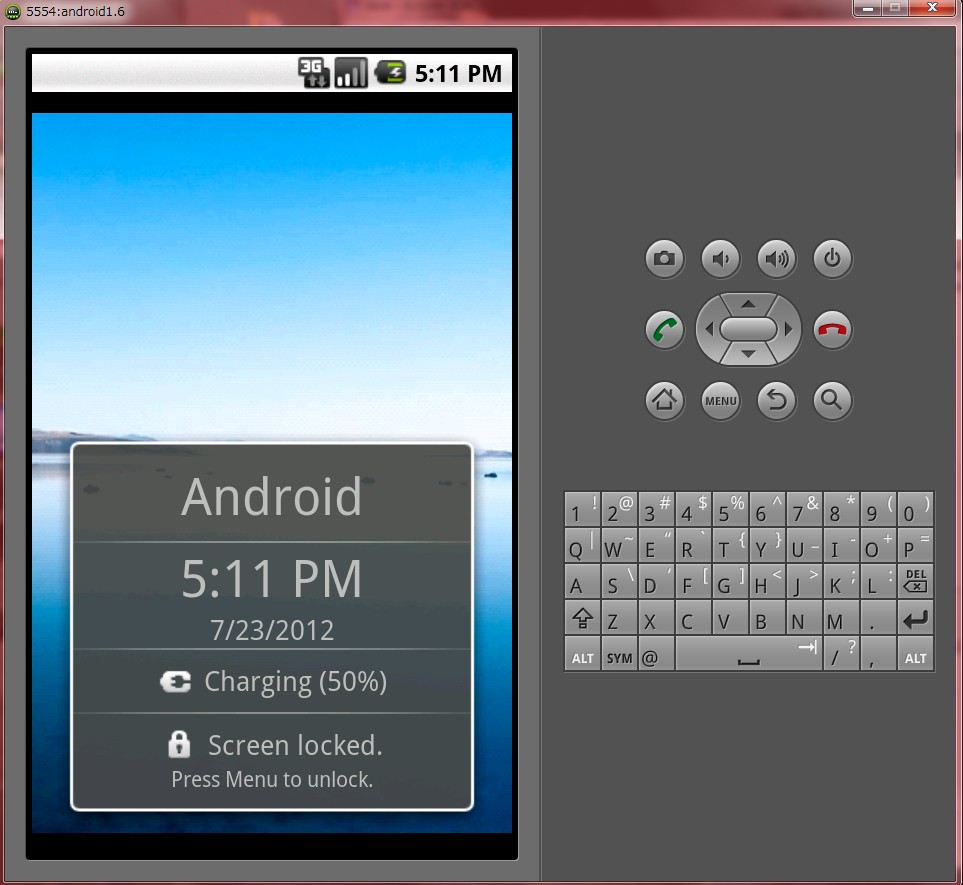
Task: Click the 7 key with & symbol
Action: click(805, 509)
